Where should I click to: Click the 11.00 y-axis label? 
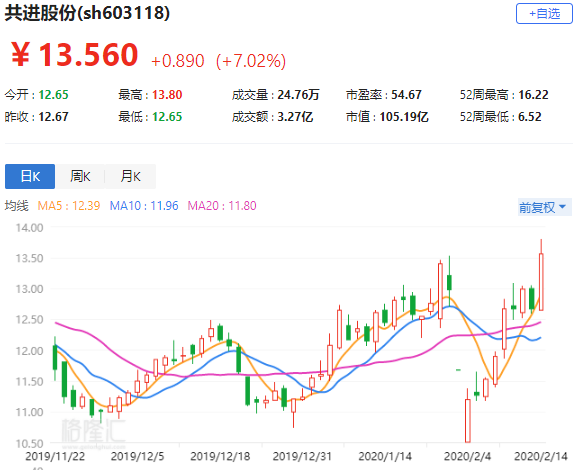tap(29, 412)
